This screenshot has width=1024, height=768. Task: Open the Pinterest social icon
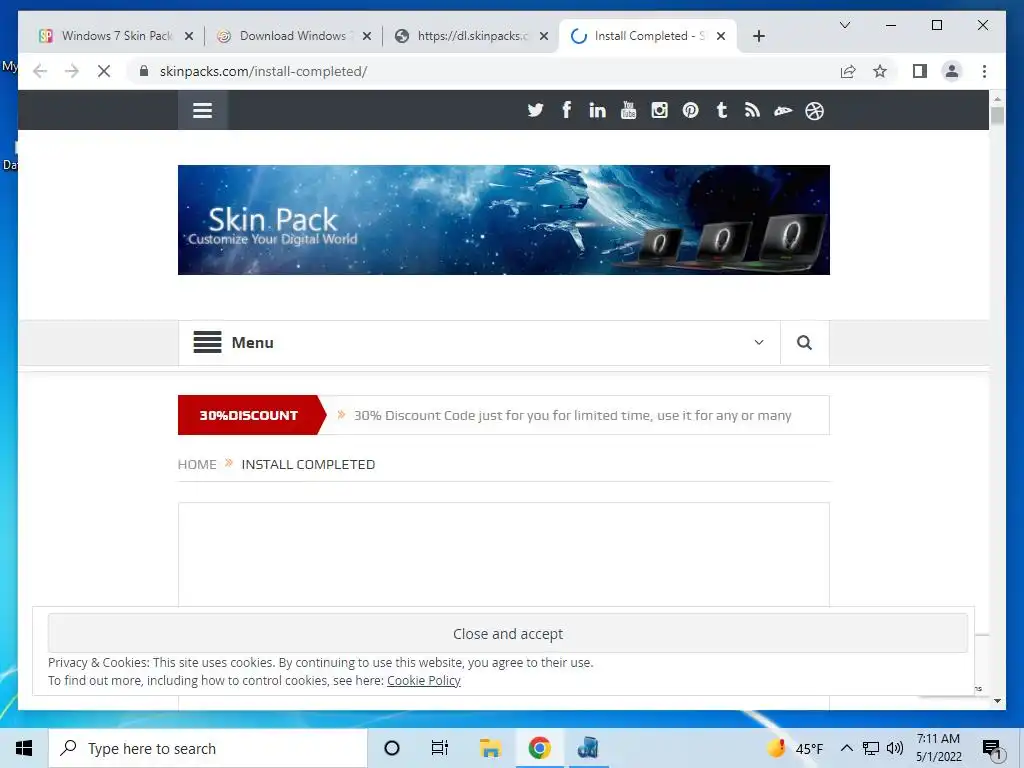690,110
